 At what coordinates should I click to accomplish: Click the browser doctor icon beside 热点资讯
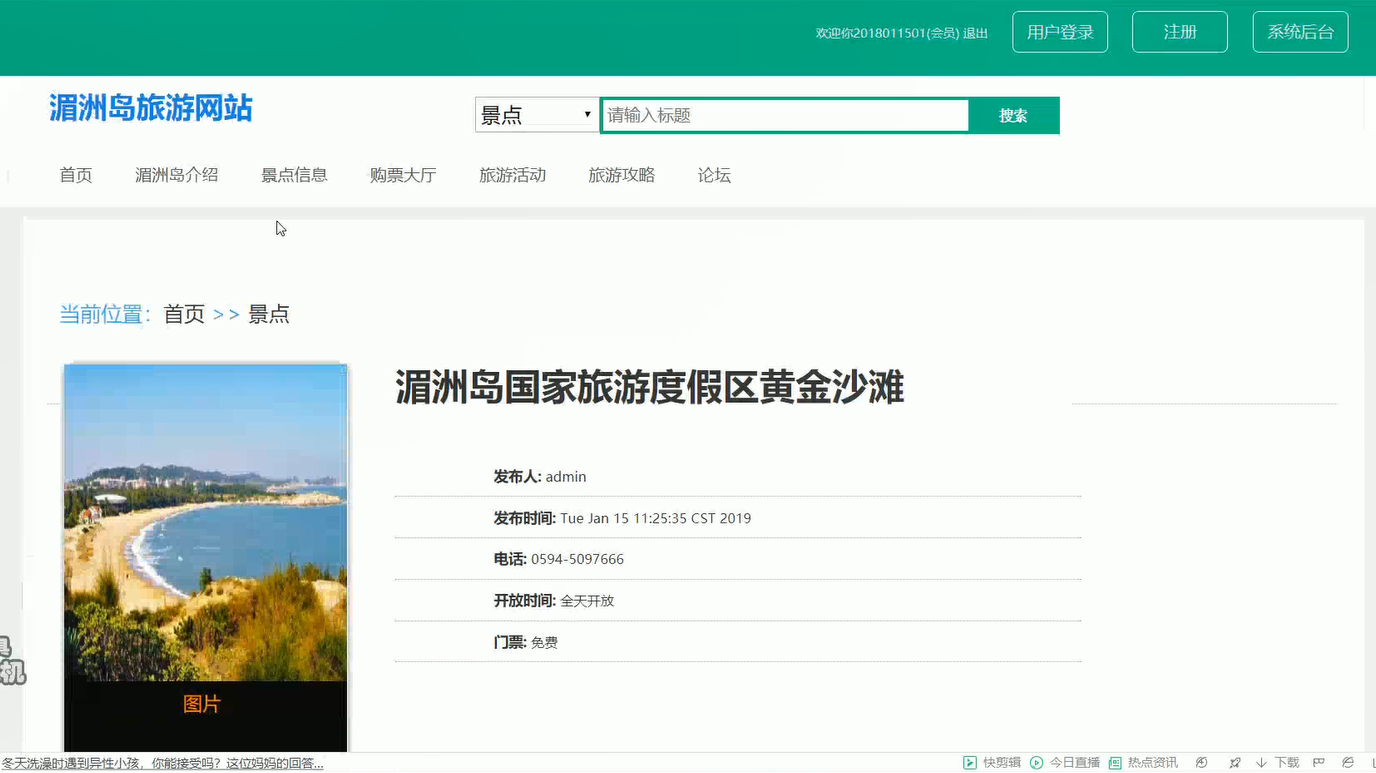pos(1202,763)
